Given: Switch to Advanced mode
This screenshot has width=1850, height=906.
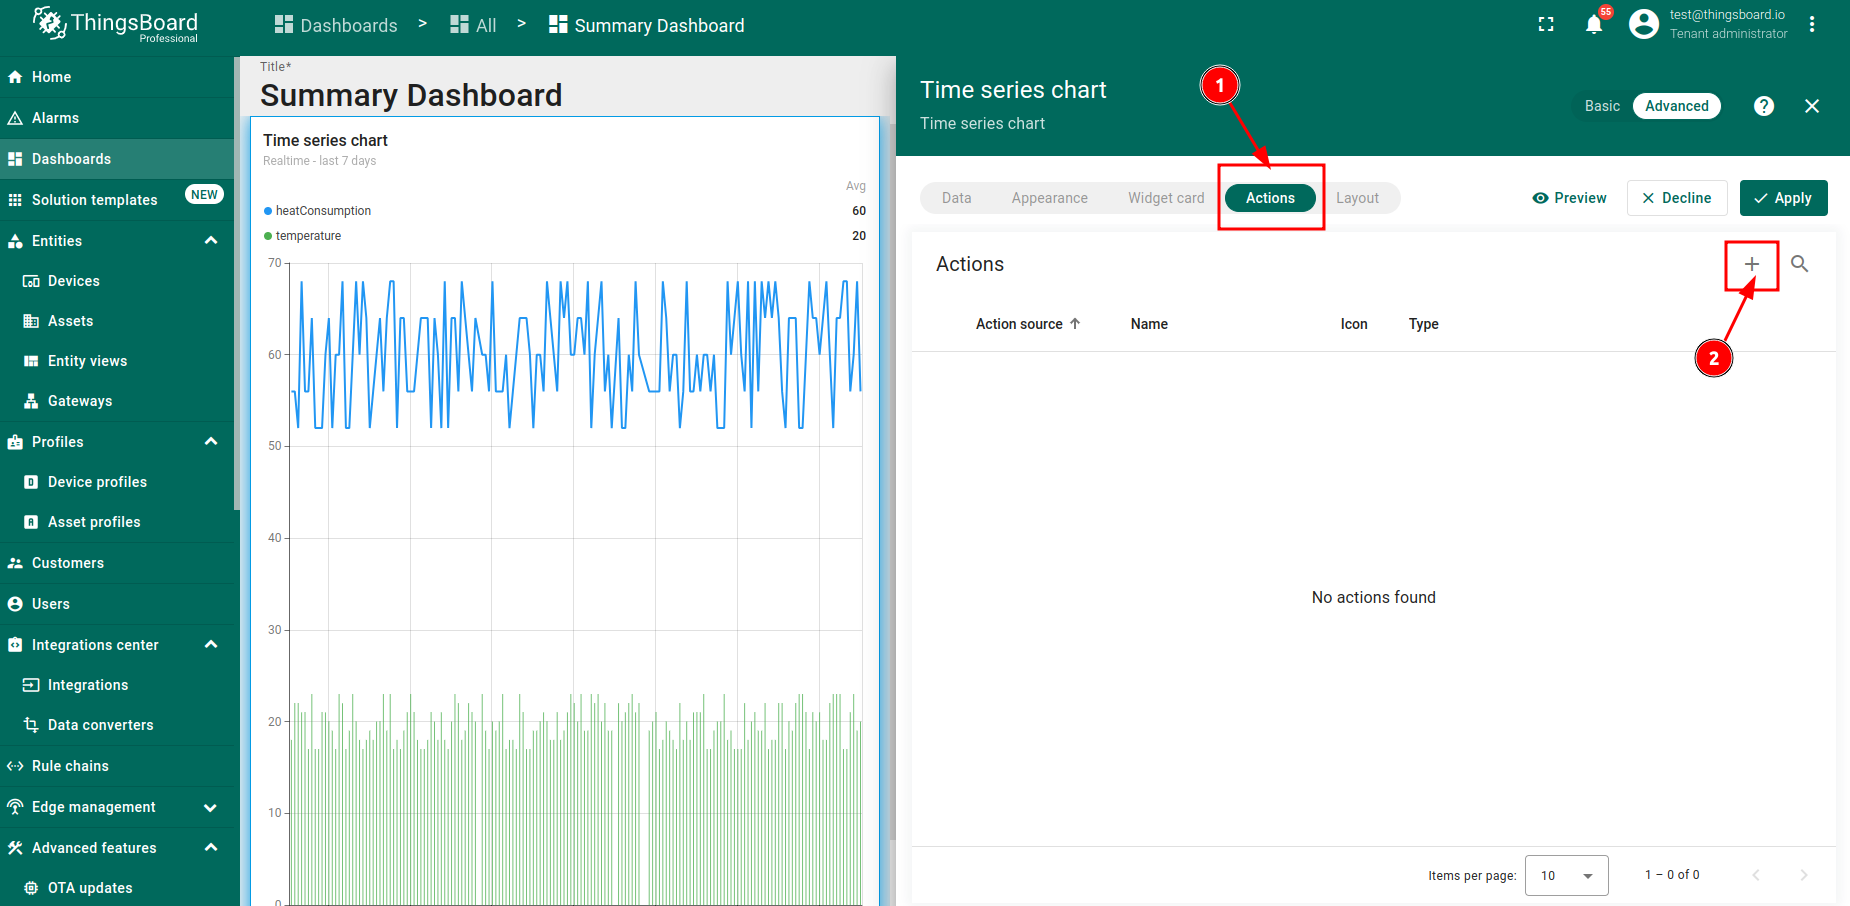Looking at the screenshot, I should [x=1677, y=106].
